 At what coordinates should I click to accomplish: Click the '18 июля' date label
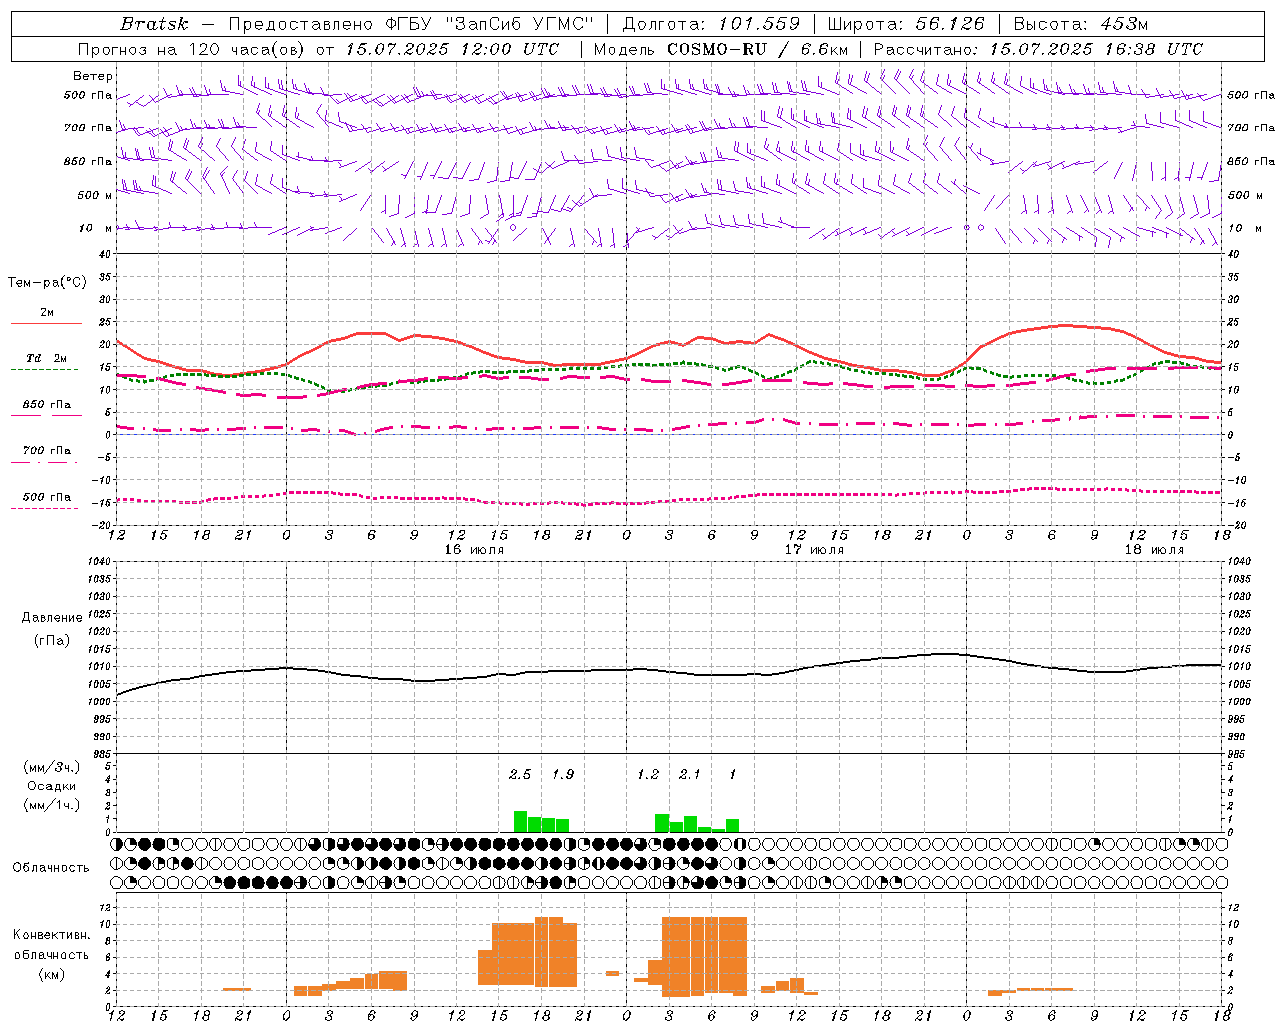tap(1154, 550)
